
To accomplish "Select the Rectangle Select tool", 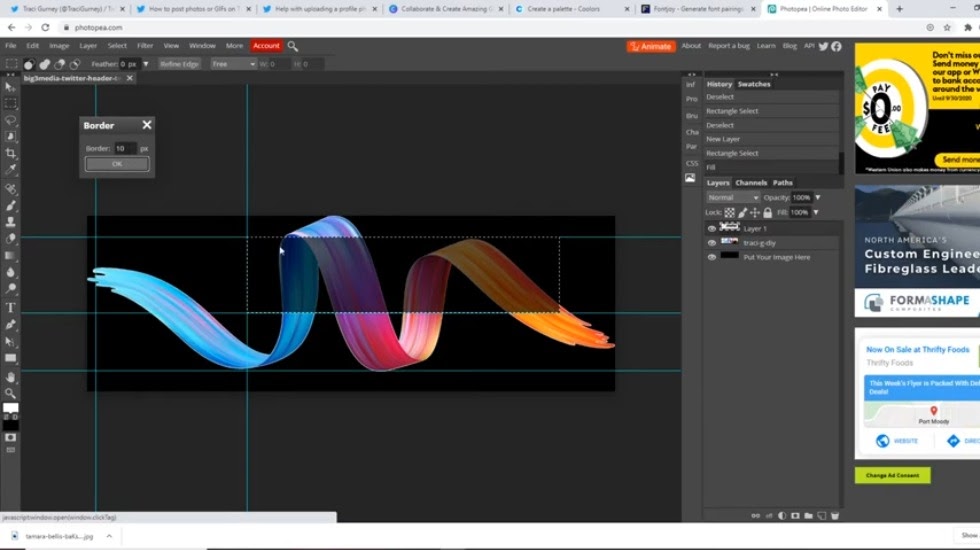I will click(10, 103).
